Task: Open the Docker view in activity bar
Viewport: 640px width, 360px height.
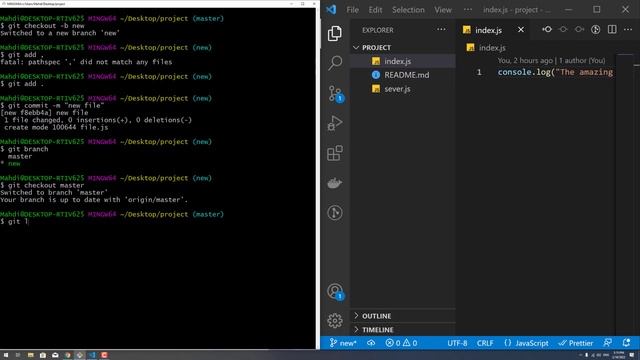Action: (335, 183)
